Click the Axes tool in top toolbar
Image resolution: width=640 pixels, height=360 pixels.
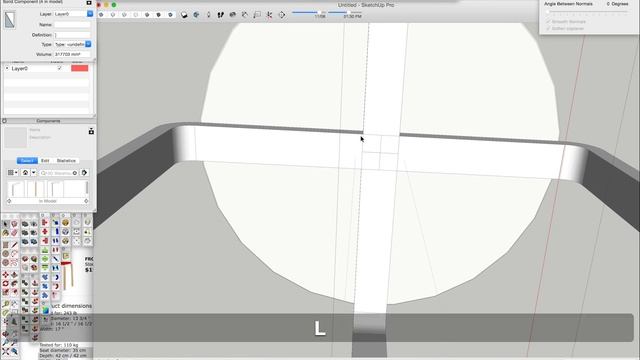269,15
